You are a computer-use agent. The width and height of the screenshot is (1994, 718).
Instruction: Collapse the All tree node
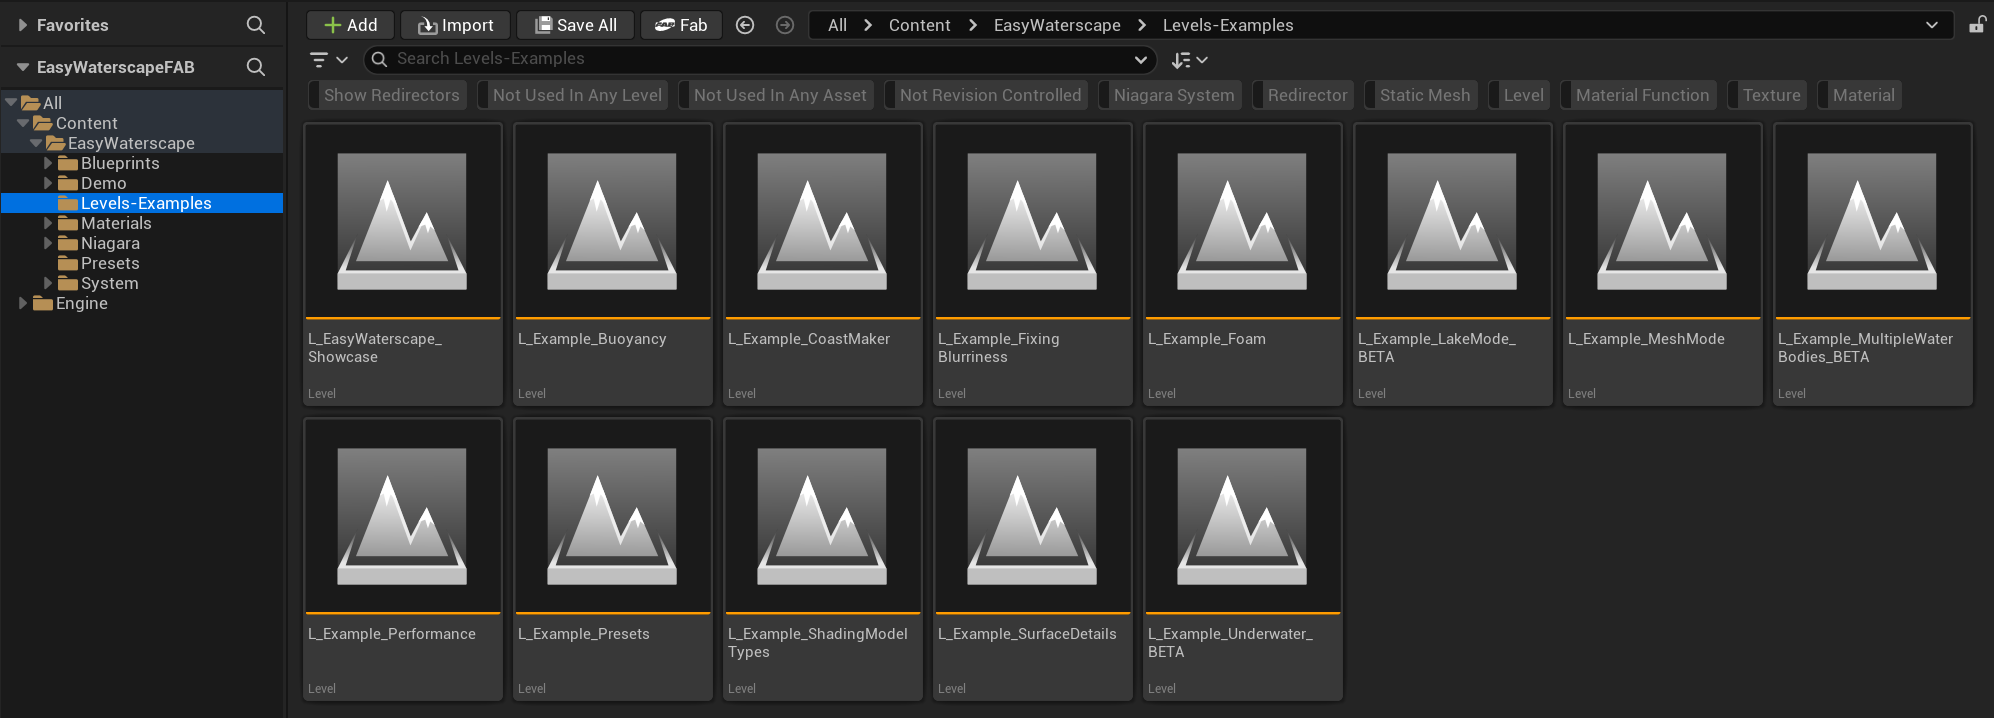pyautogui.click(x=11, y=102)
